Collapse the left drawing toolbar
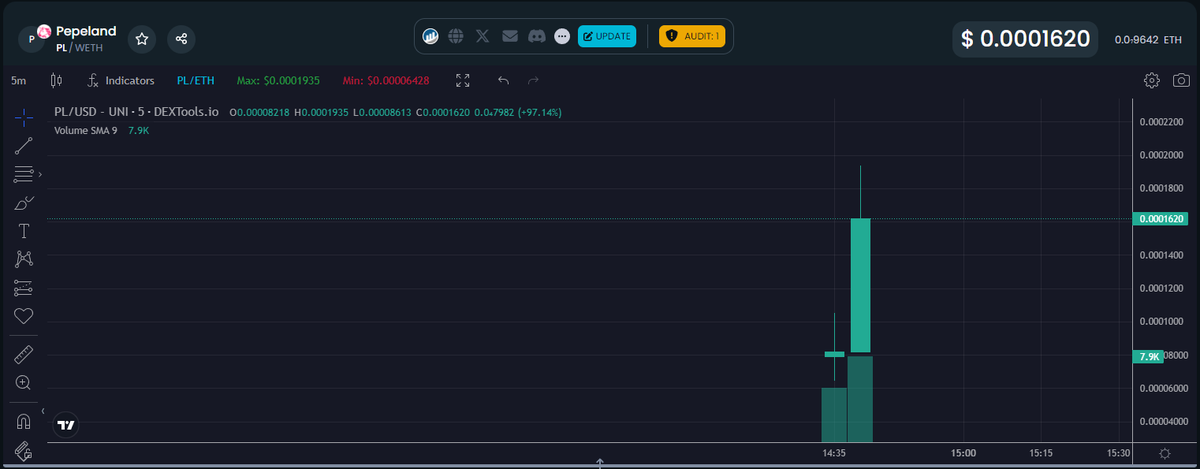This screenshot has height=469, width=1200. pos(43,411)
